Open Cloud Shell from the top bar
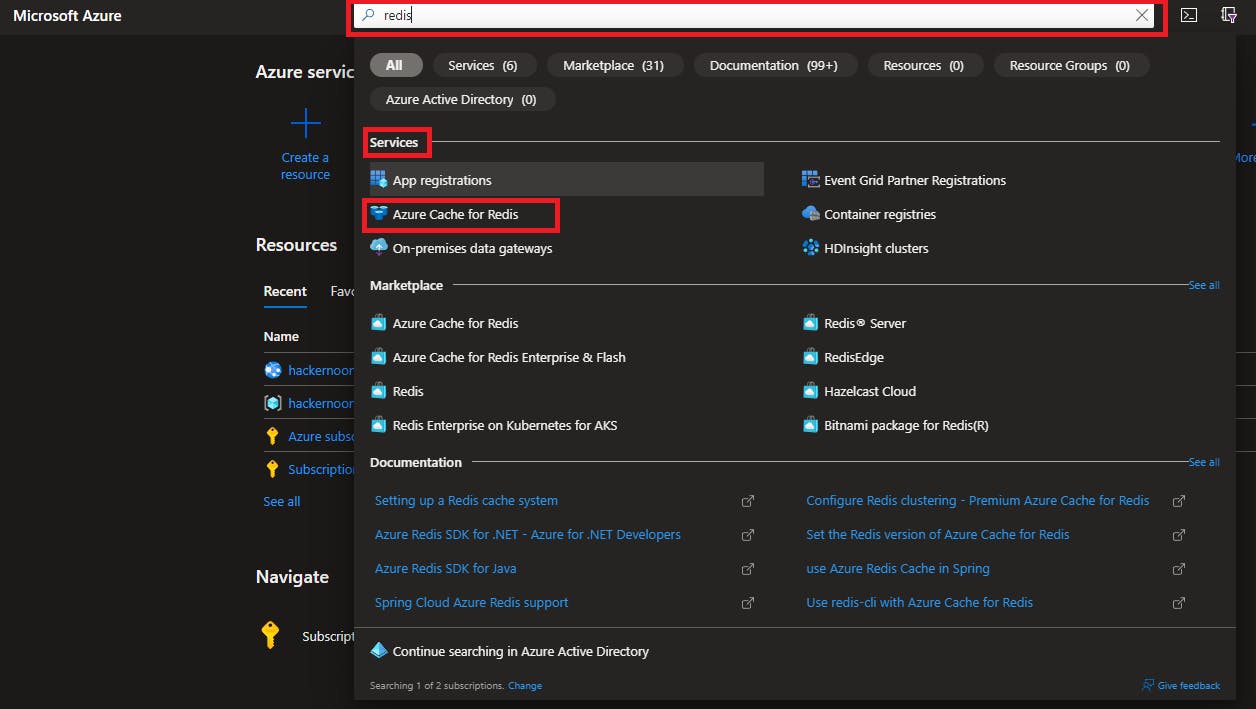1256x709 pixels. click(1188, 16)
